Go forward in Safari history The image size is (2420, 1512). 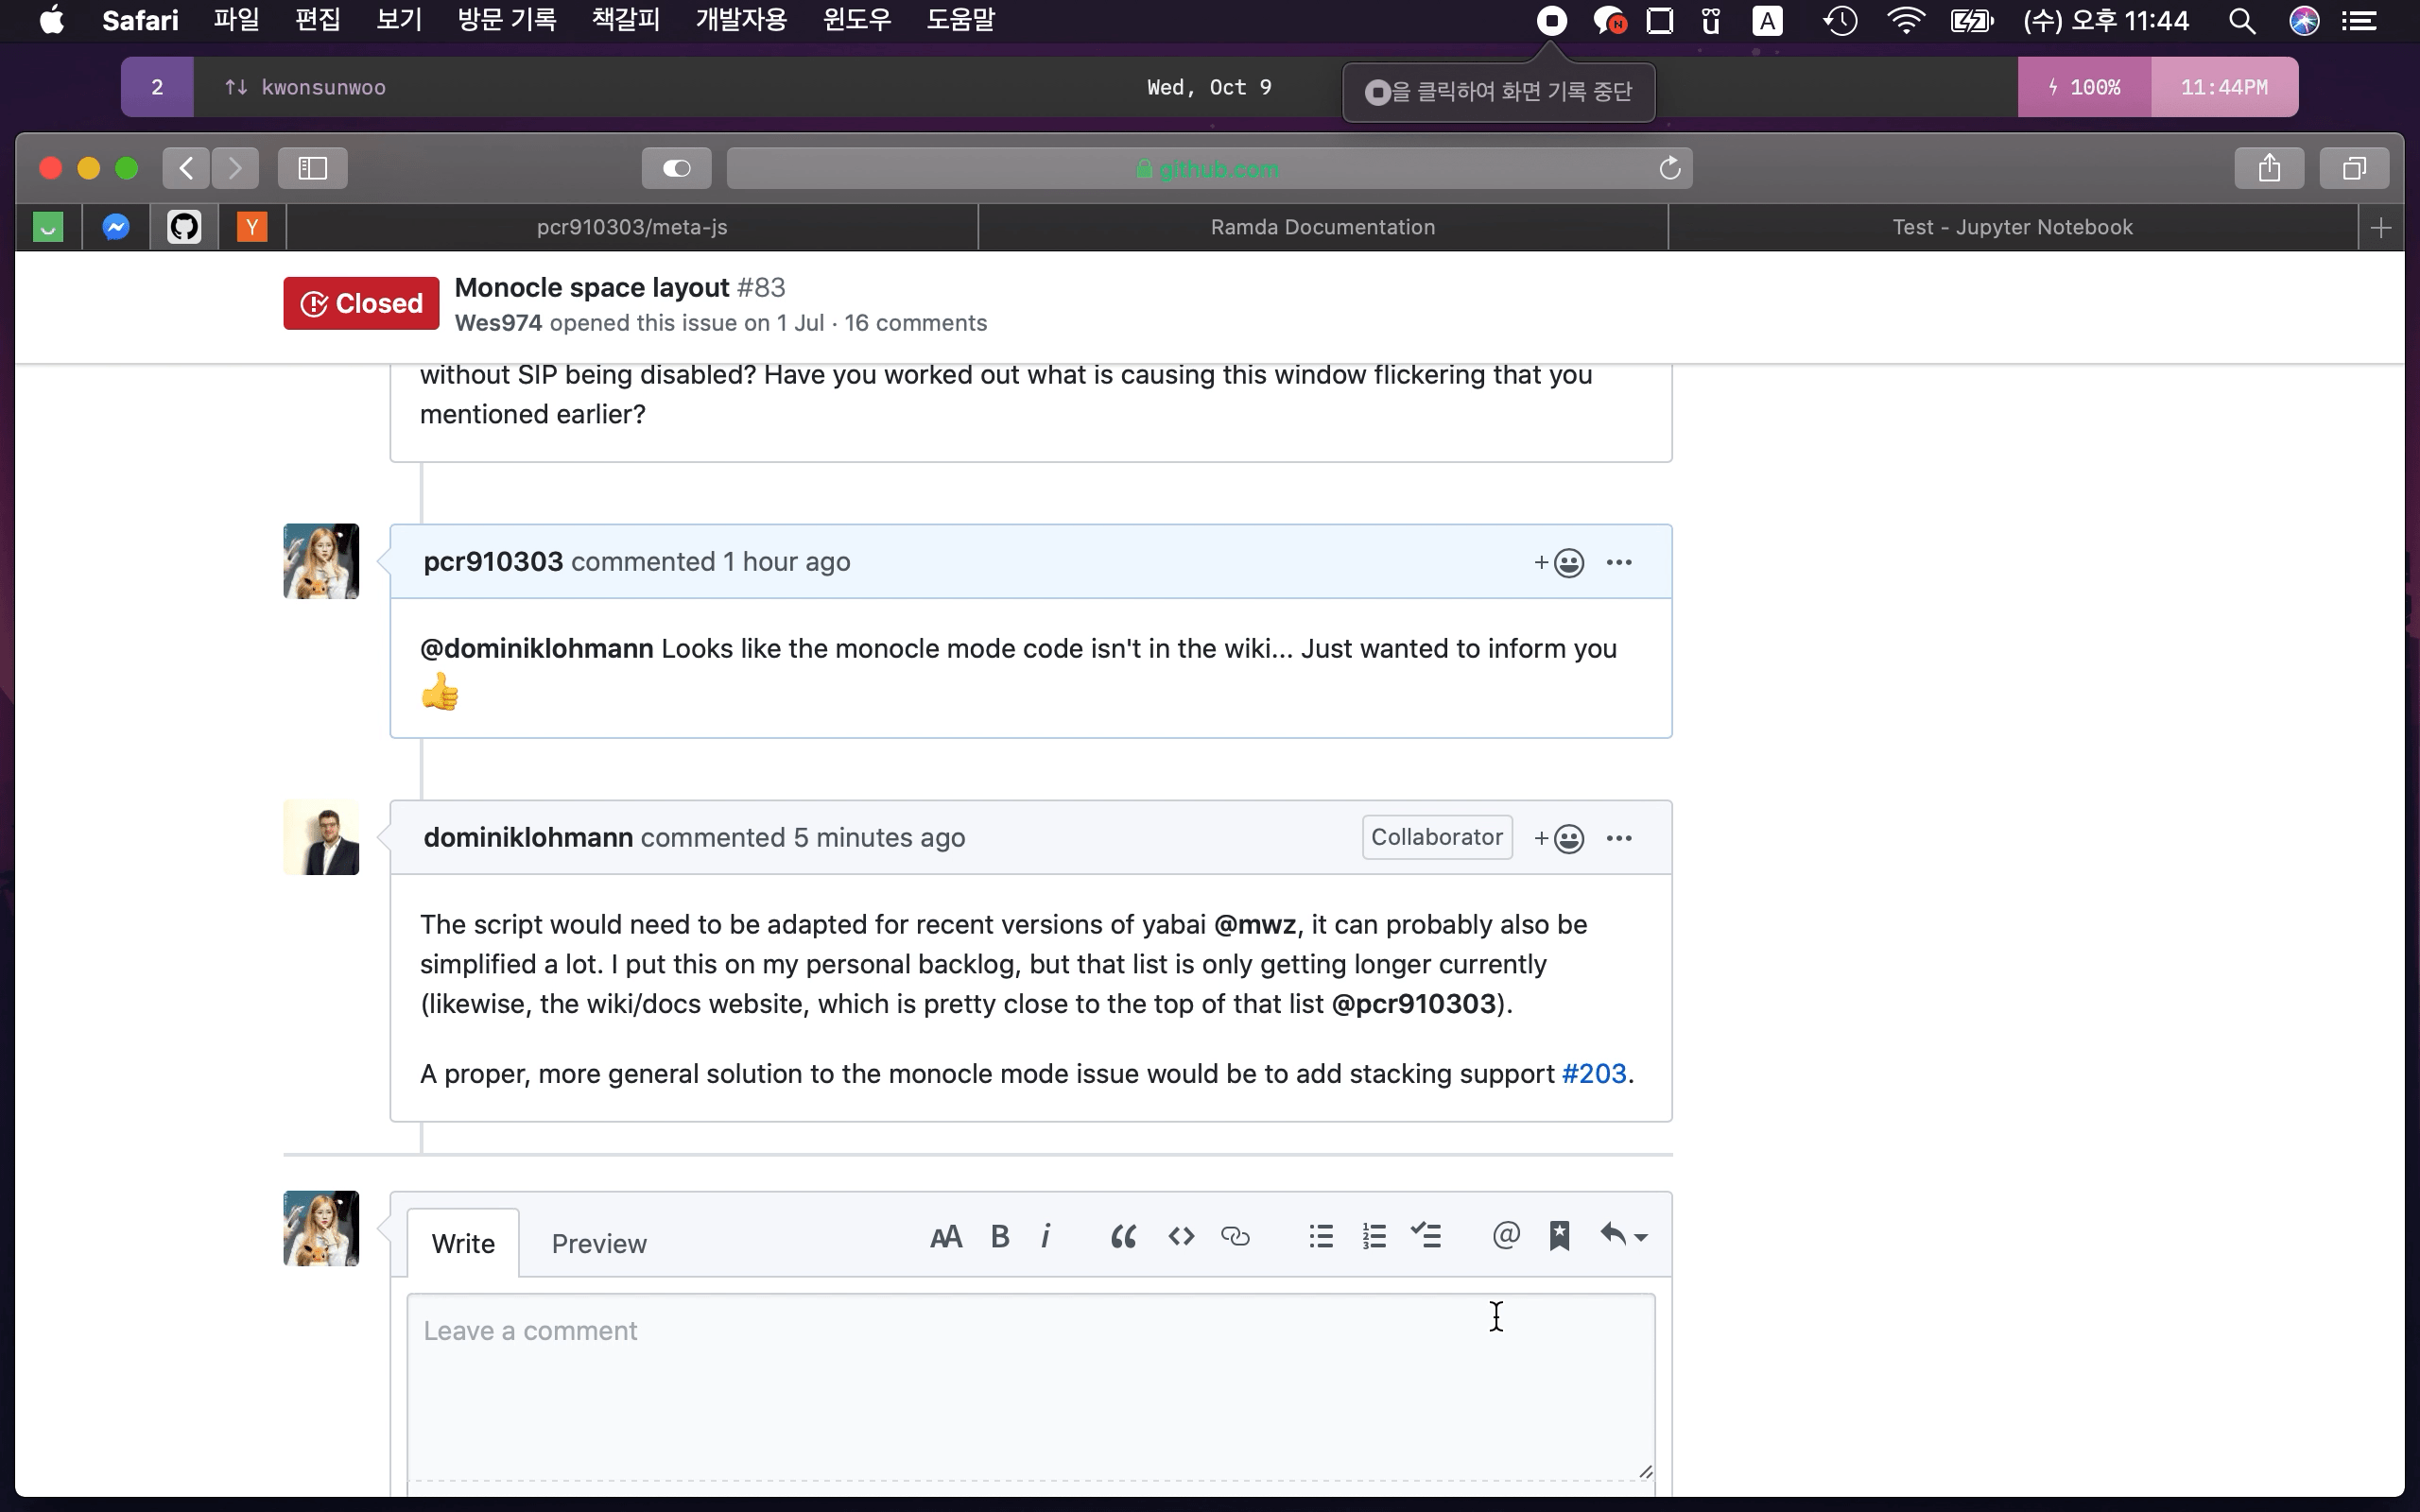tap(235, 168)
